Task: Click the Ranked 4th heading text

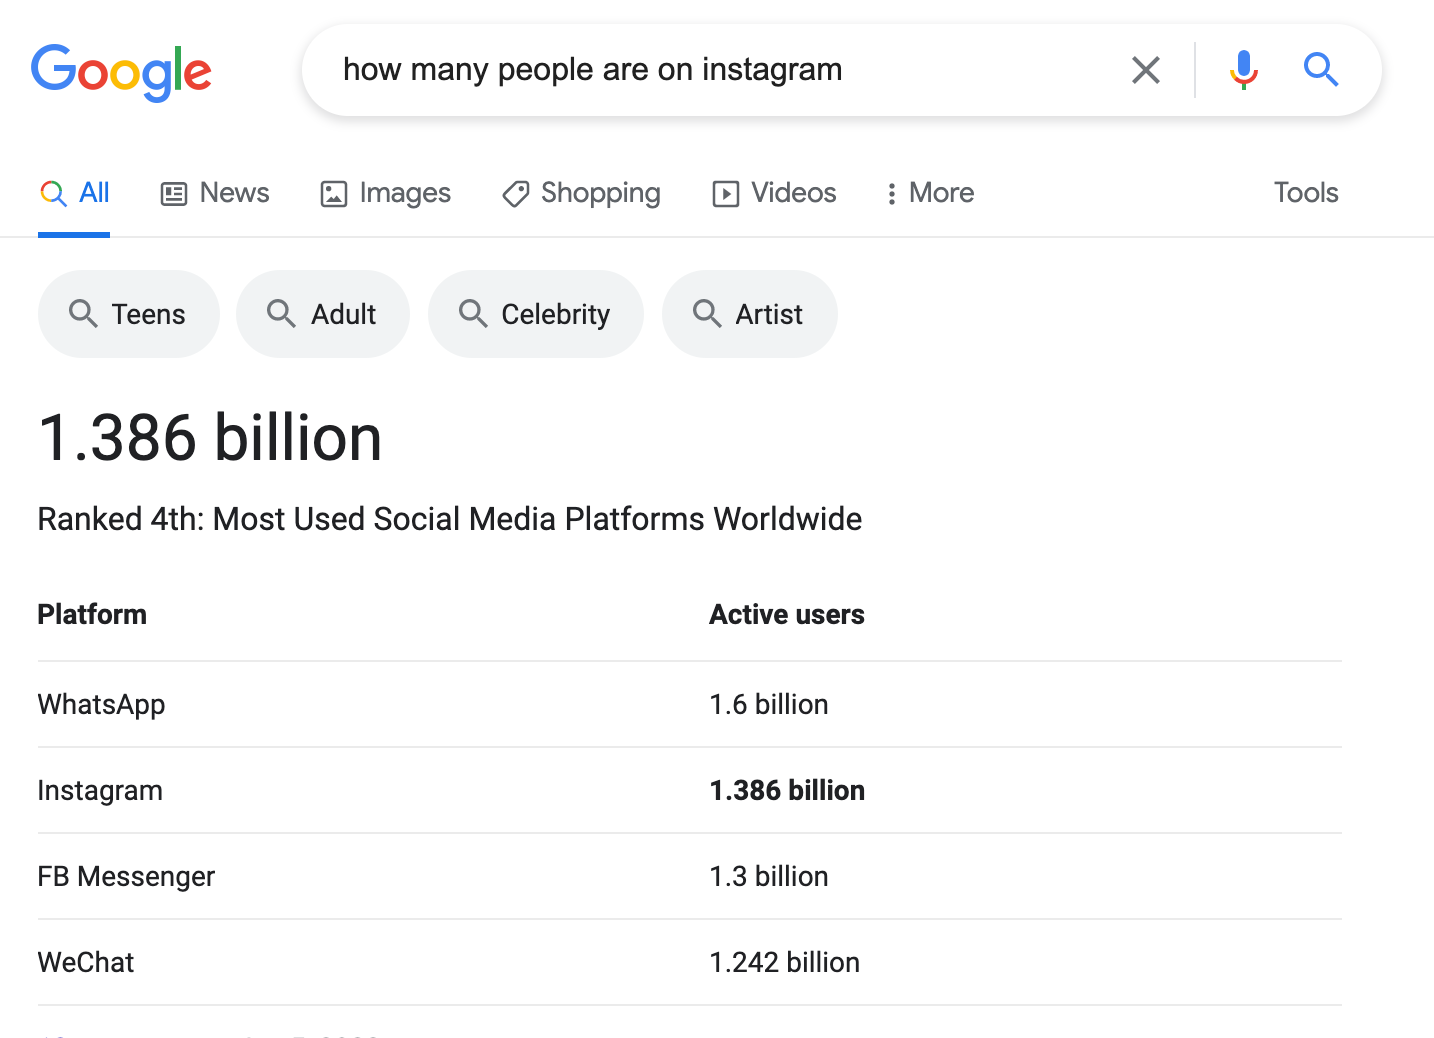Action: click(x=450, y=519)
